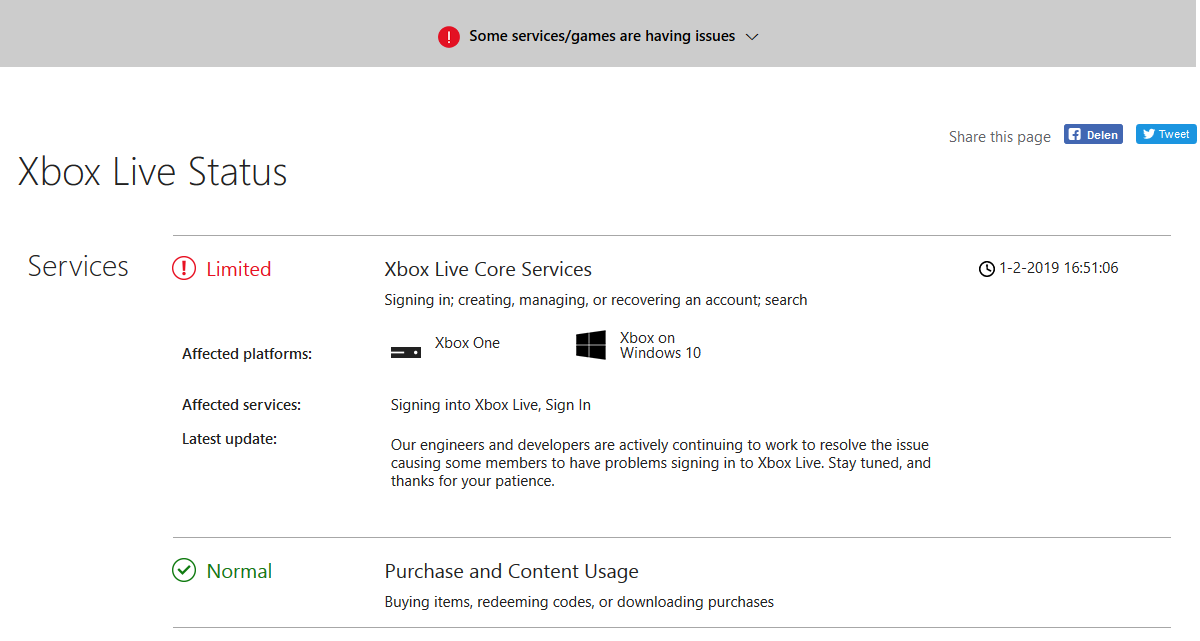Click 'Some services/games are having issues' text

(x=602, y=36)
